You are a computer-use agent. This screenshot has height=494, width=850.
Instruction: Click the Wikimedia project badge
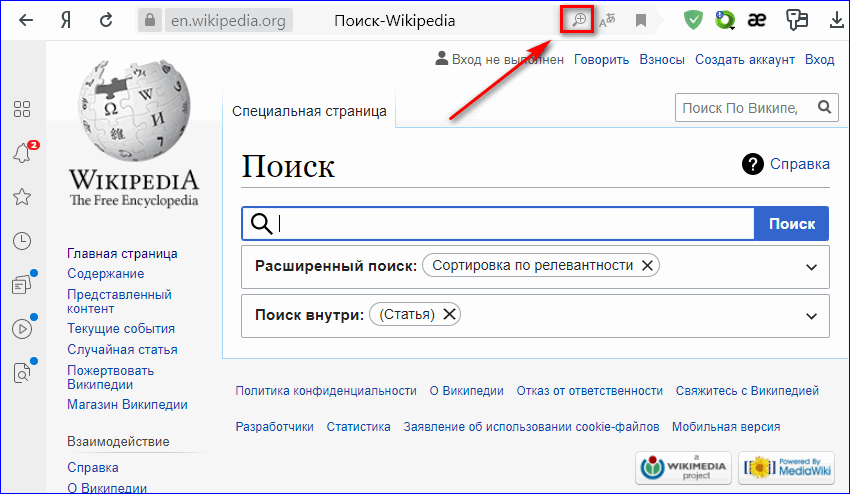(683, 467)
